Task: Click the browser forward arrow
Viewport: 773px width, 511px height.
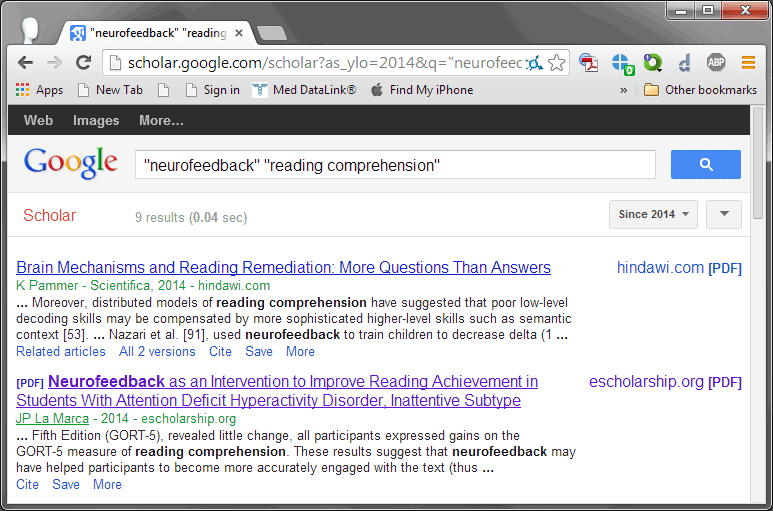Action: pyautogui.click(x=54, y=63)
